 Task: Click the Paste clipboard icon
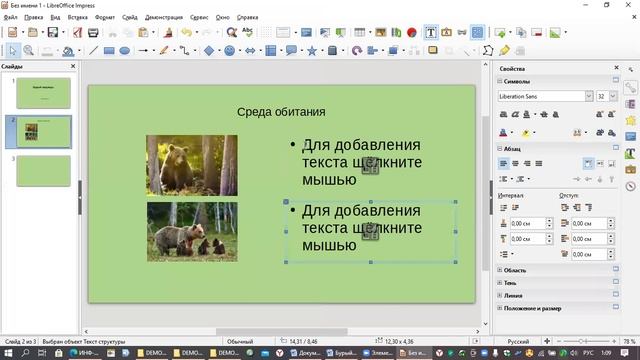pyautogui.click(x=143, y=32)
